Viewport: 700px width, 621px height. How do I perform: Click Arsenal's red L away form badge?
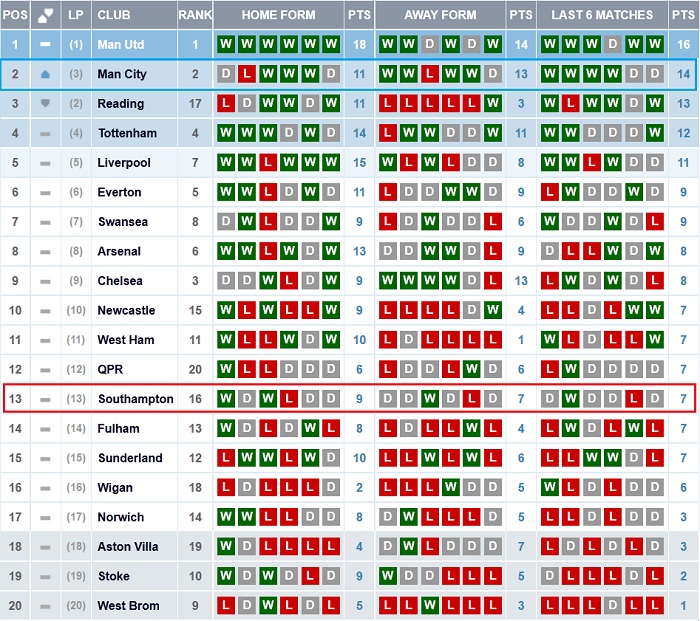point(492,251)
